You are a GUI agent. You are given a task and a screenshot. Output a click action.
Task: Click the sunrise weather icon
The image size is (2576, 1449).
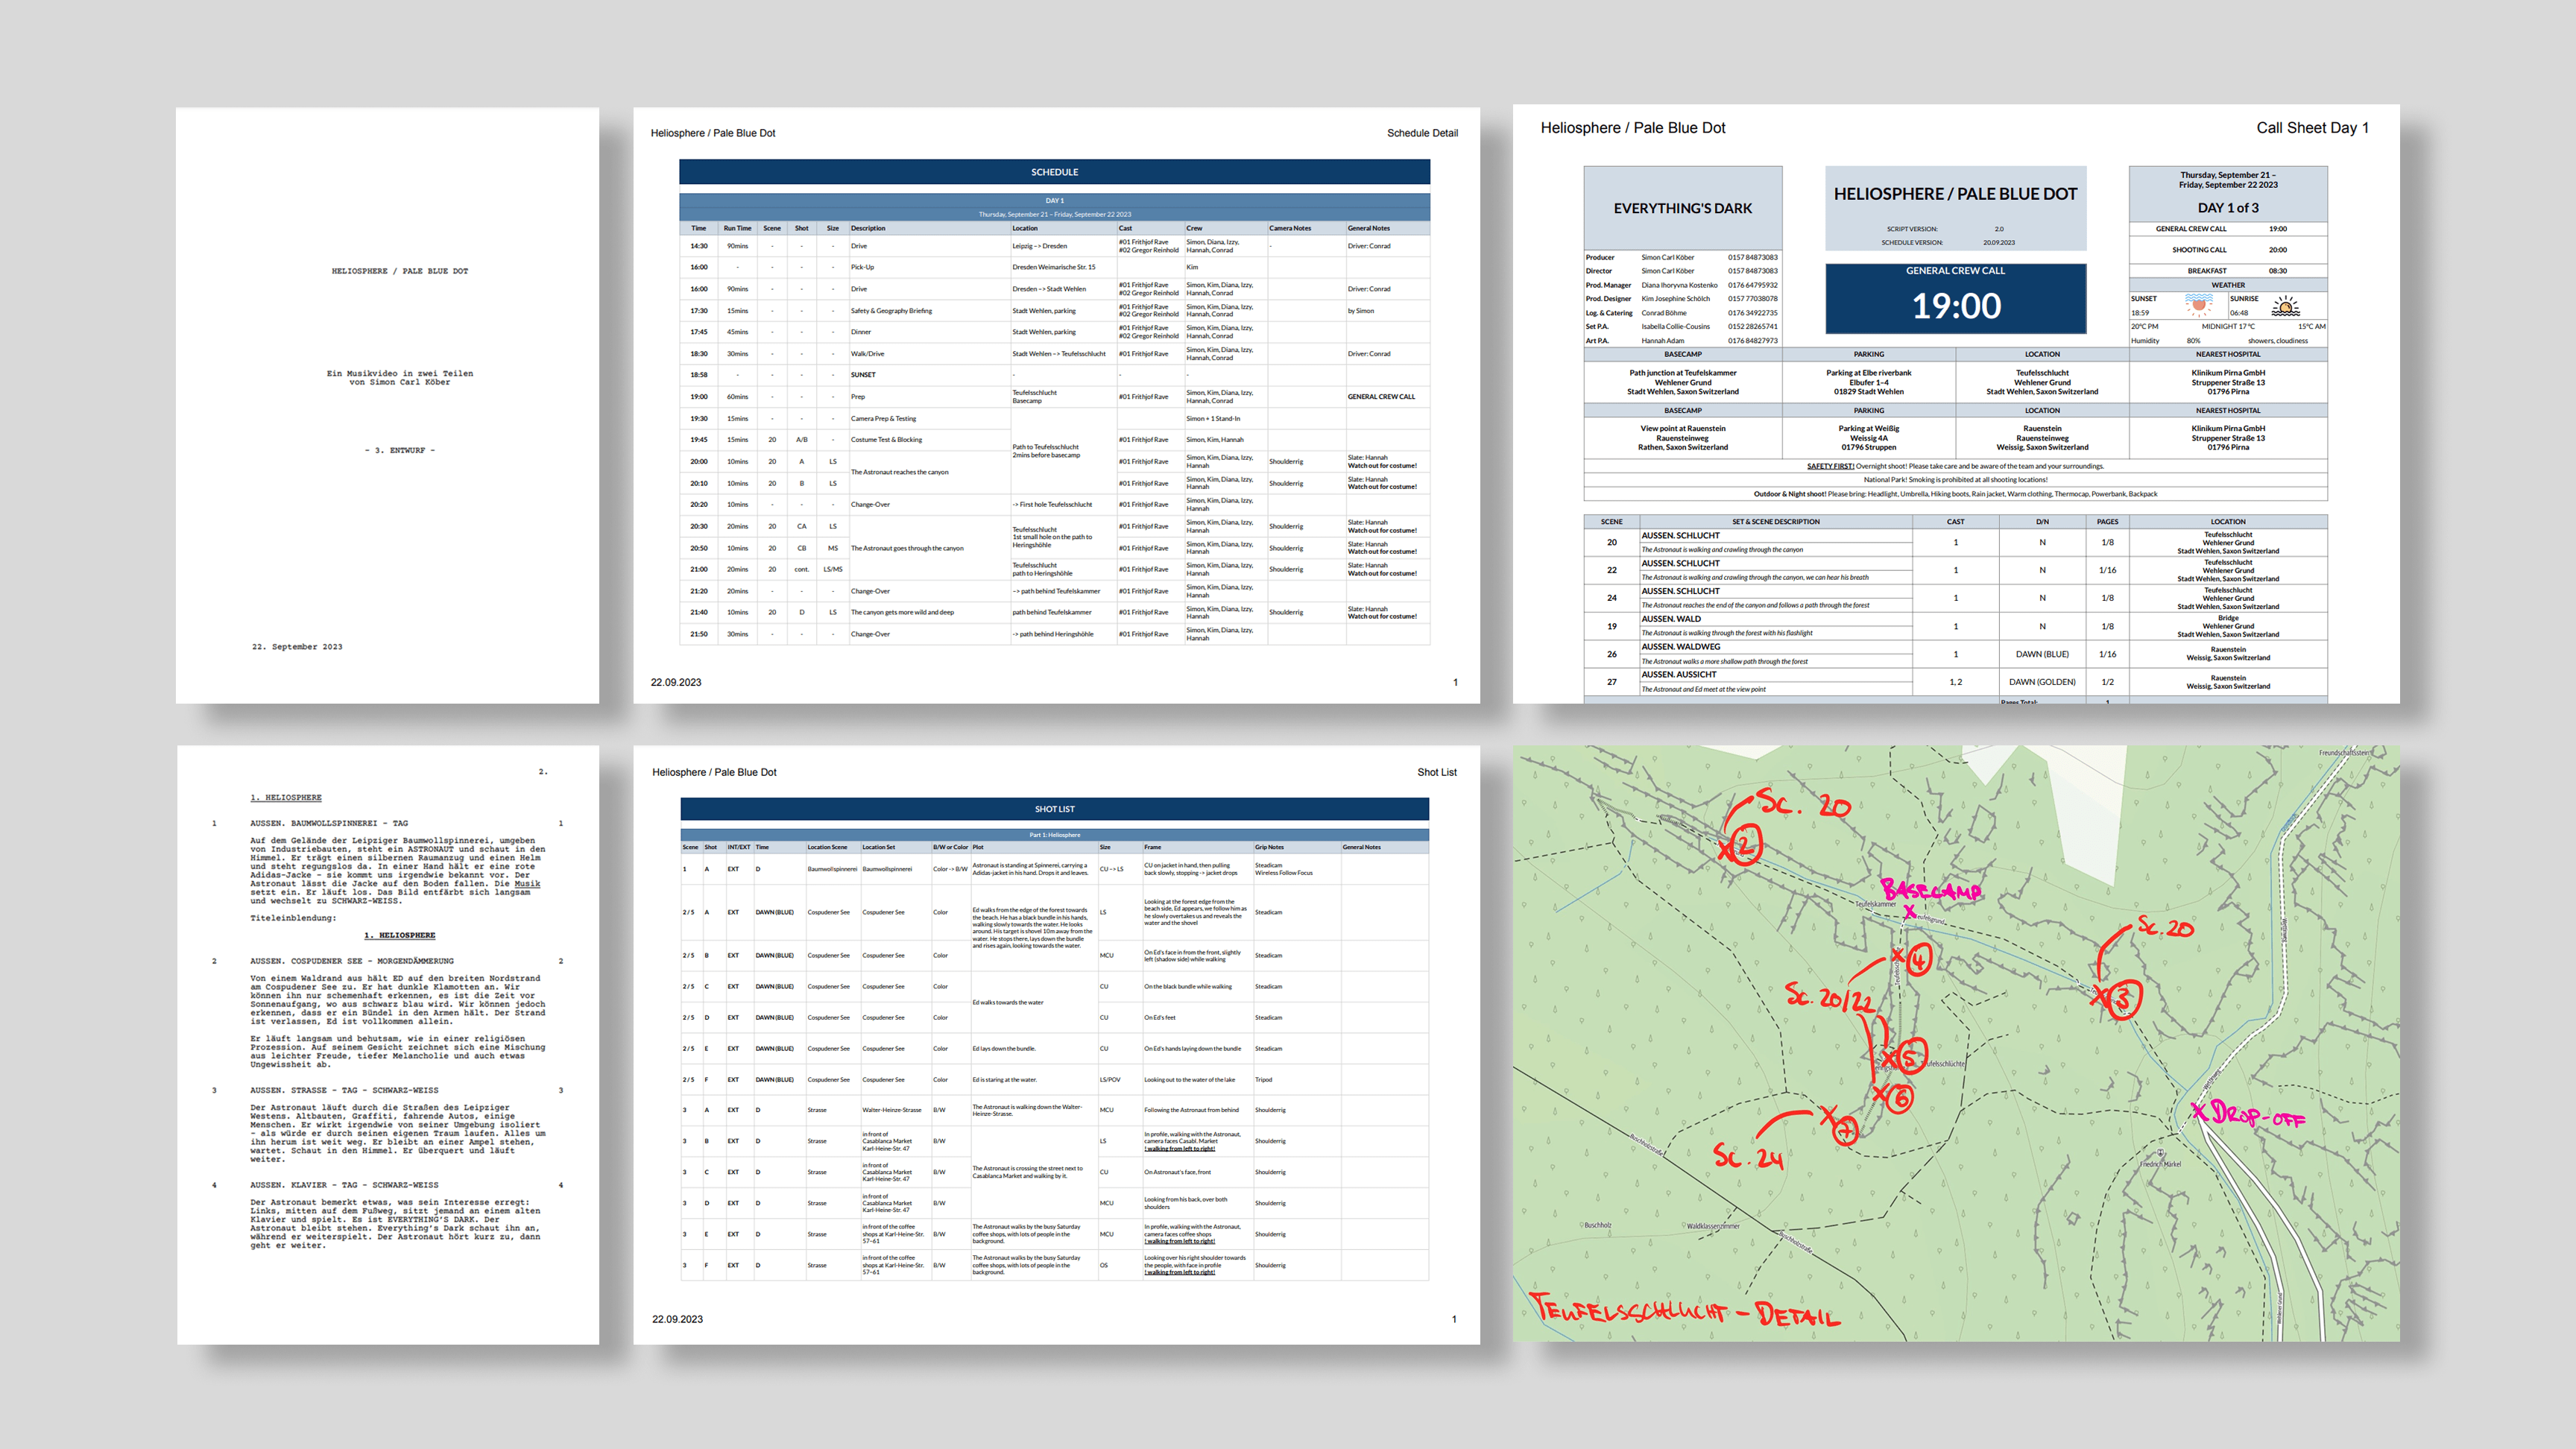[2285, 306]
